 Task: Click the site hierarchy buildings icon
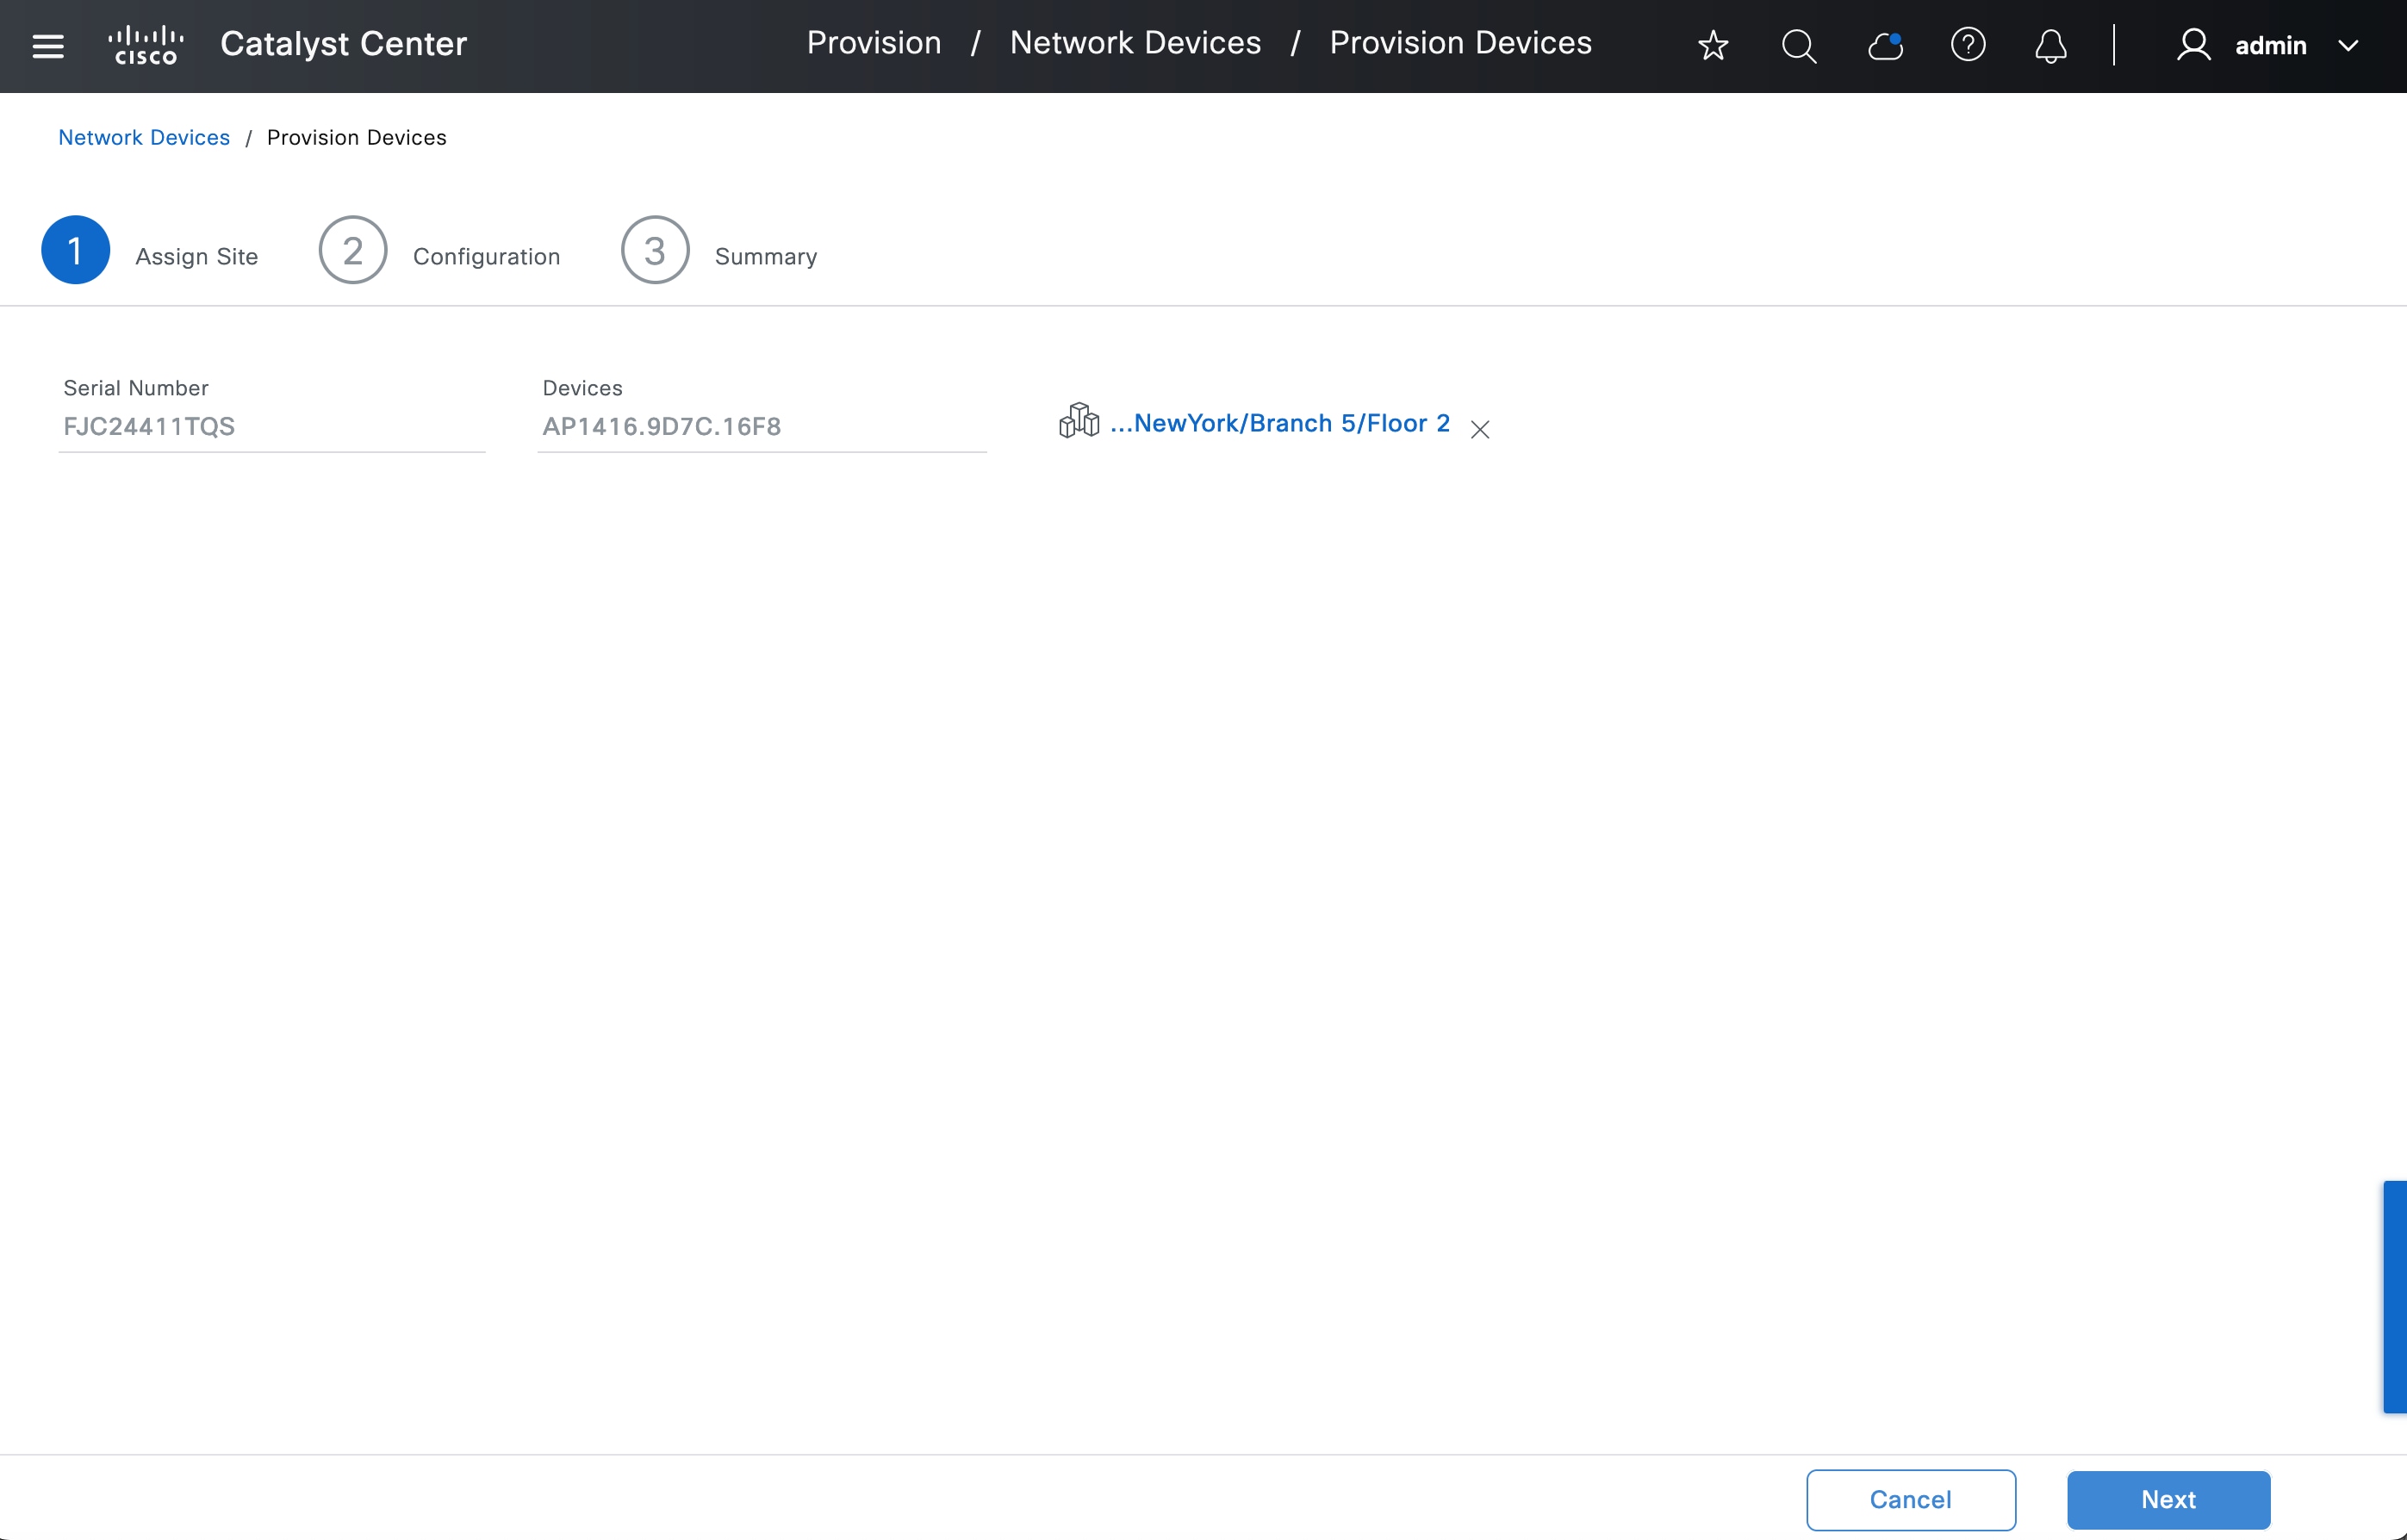click(1079, 422)
